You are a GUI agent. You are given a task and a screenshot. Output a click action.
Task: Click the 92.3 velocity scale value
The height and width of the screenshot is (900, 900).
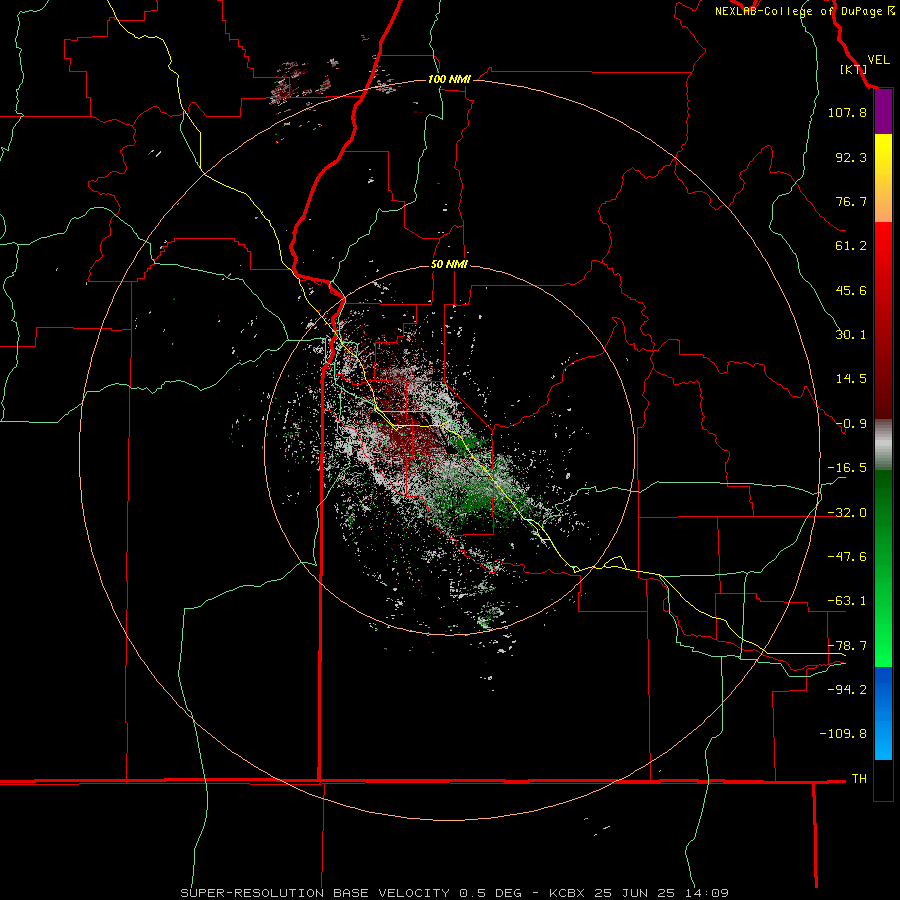point(851,157)
